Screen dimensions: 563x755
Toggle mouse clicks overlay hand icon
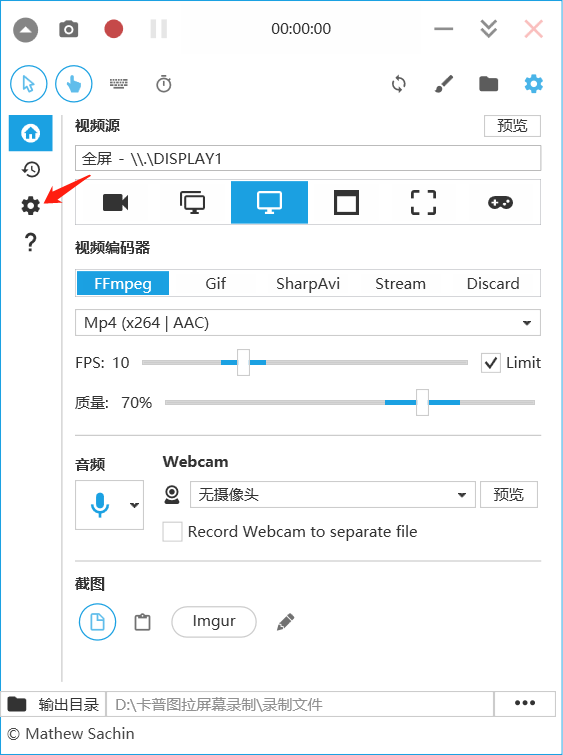pos(74,84)
